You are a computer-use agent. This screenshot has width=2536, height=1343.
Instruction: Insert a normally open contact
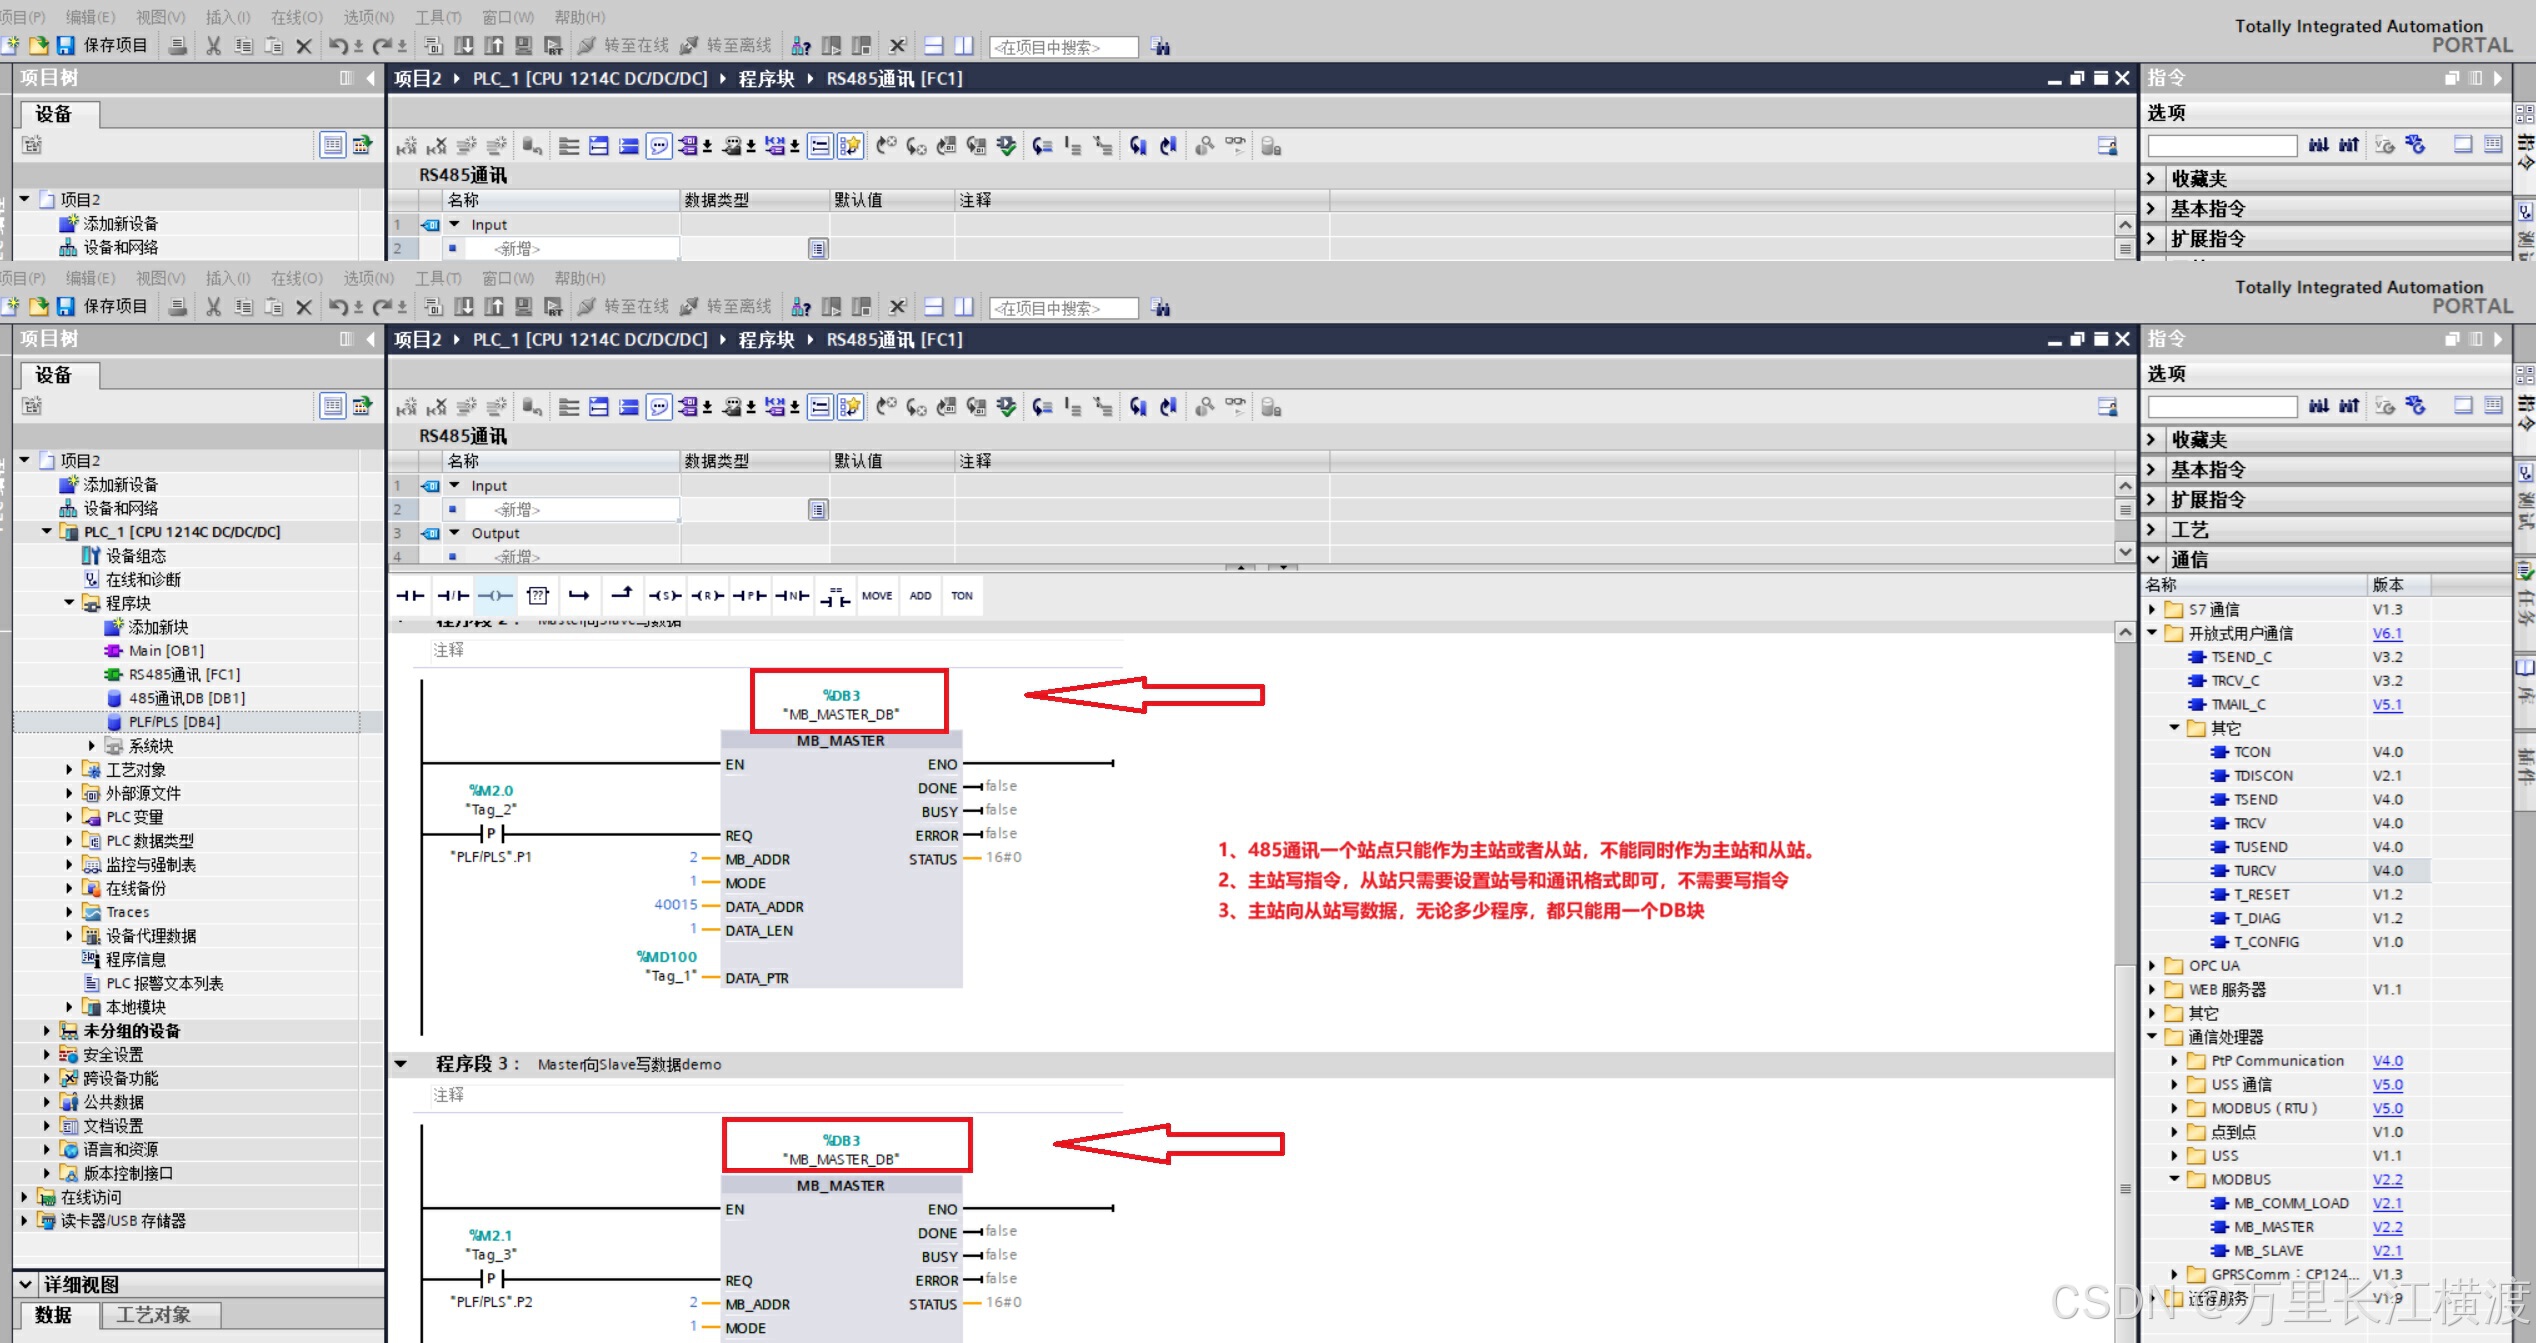pos(410,596)
